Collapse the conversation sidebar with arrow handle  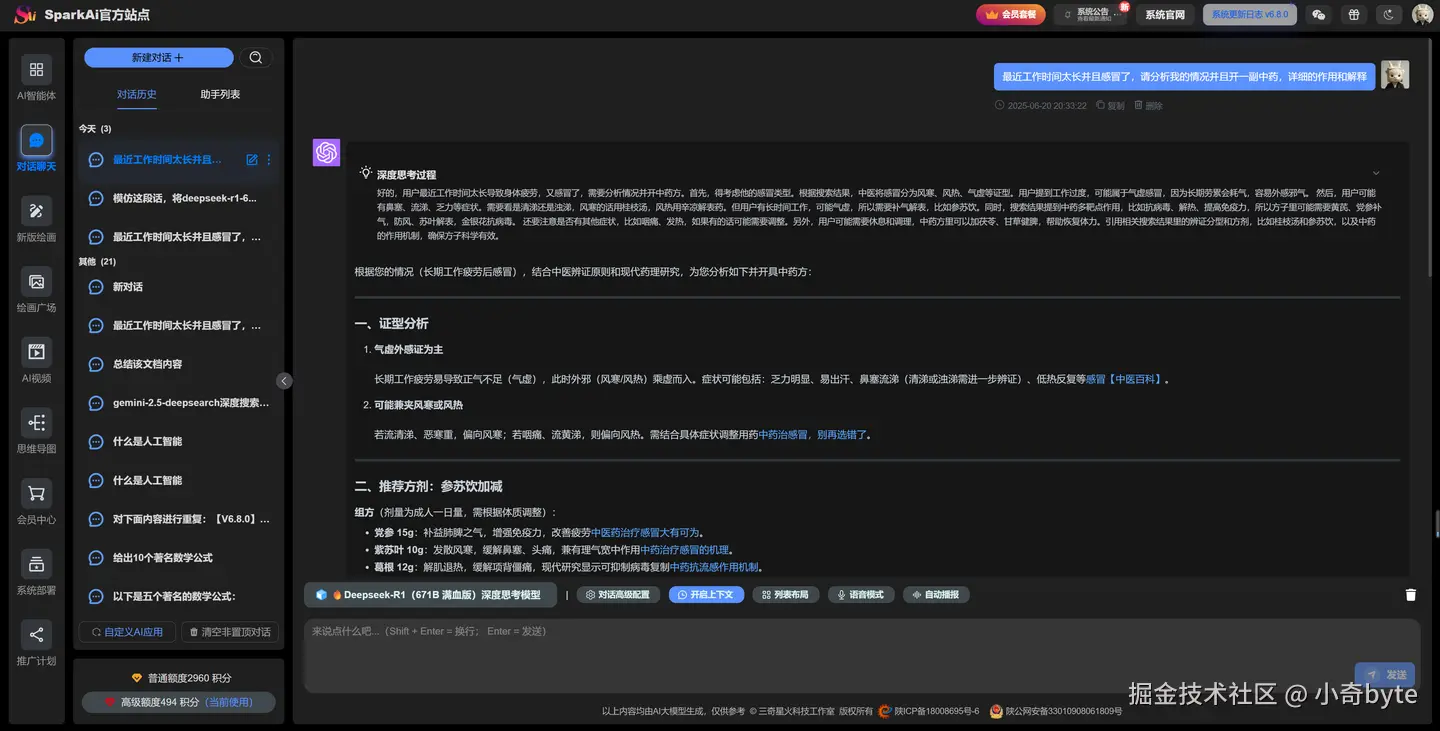click(284, 381)
